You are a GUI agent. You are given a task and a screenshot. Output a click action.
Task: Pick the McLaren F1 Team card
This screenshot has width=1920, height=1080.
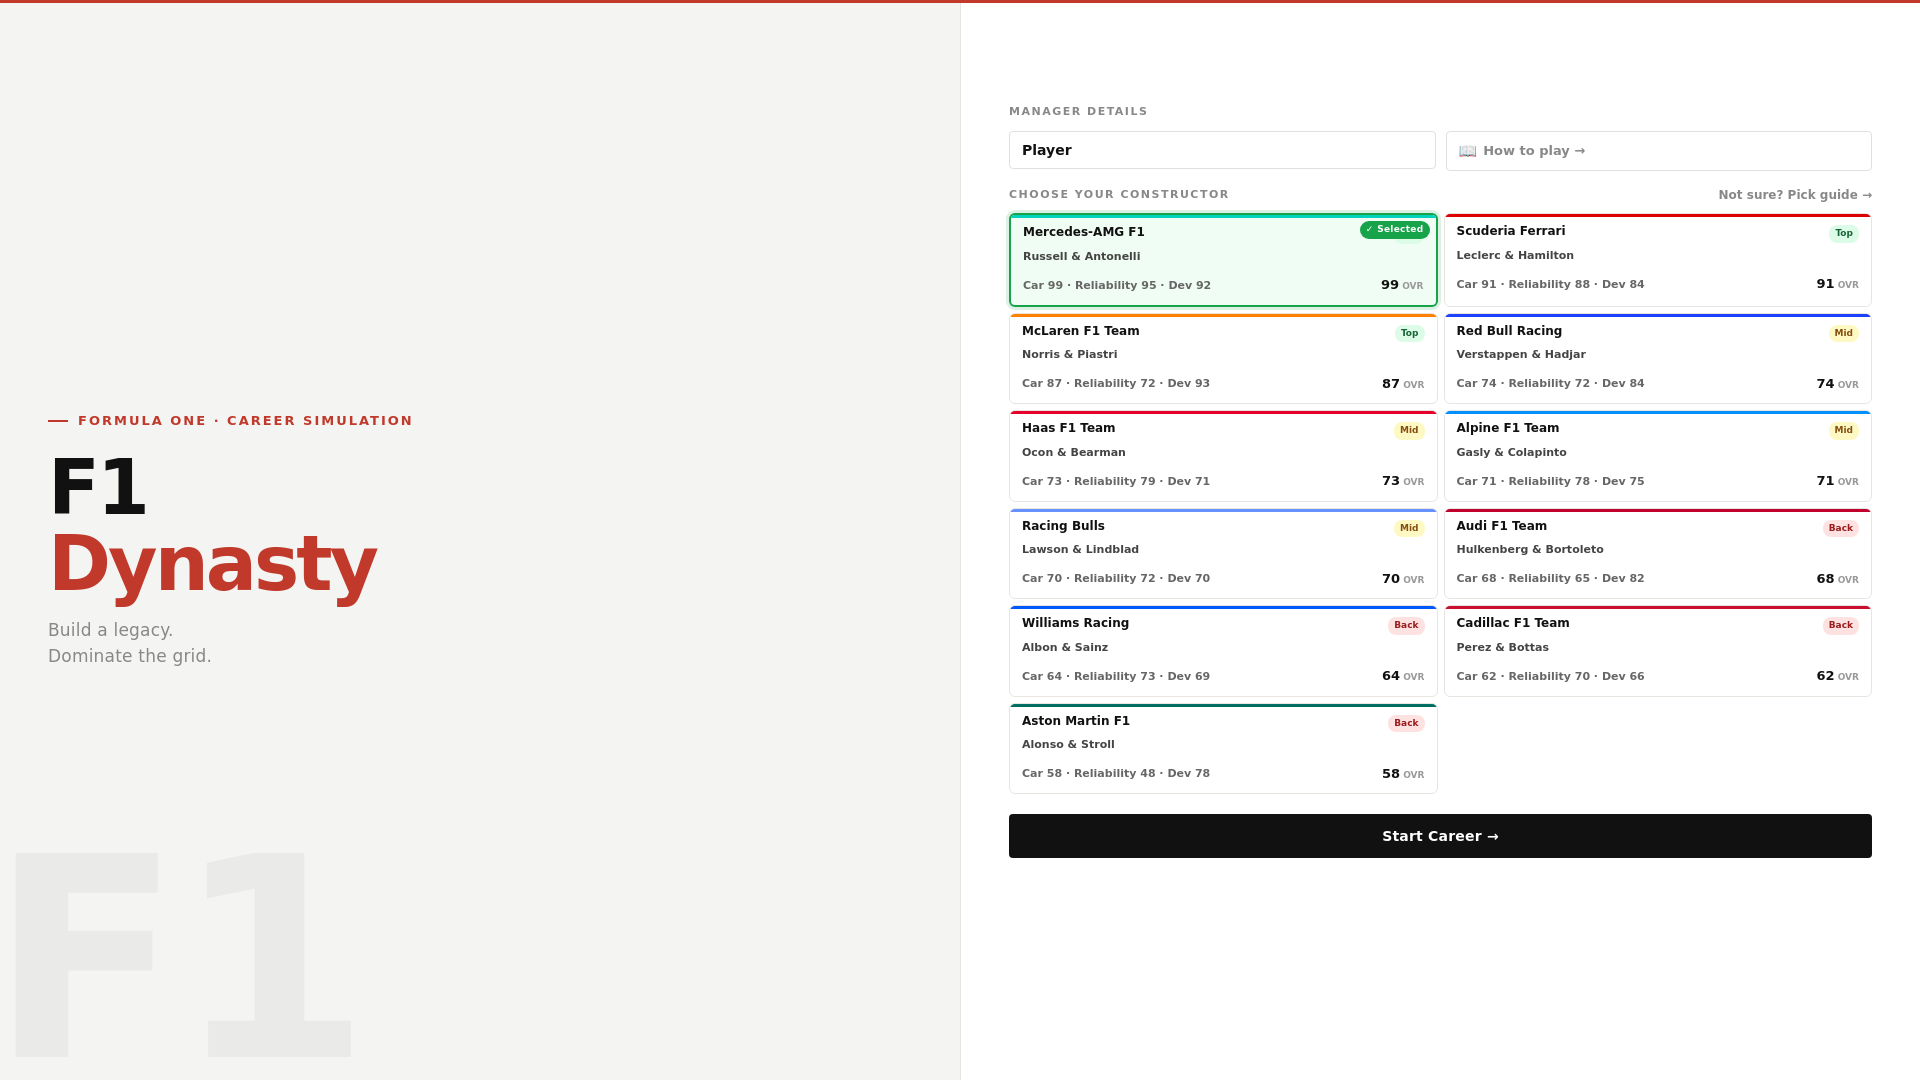(x=1223, y=359)
